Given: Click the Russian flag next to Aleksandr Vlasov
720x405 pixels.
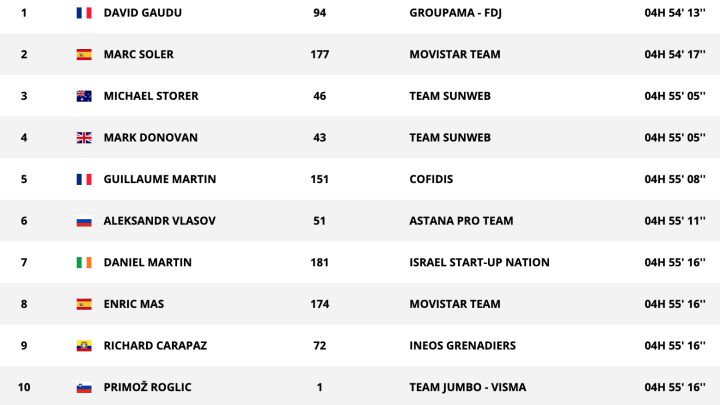Looking at the screenshot, I should [x=84, y=221].
